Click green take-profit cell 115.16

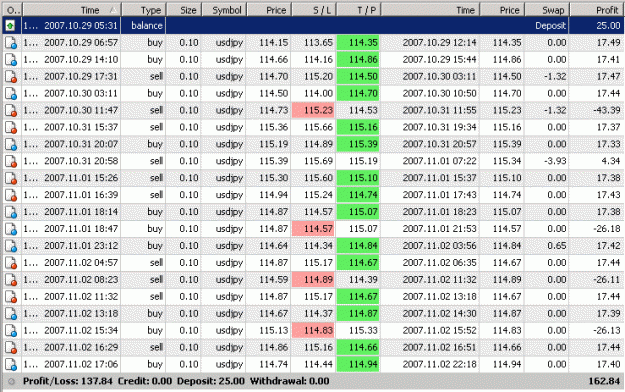click(x=358, y=128)
